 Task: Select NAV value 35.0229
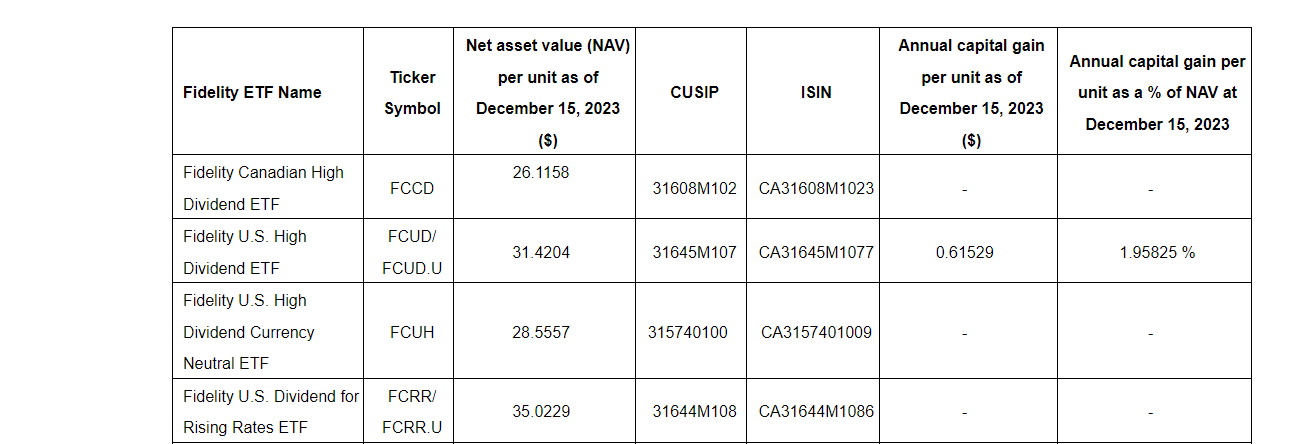541,412
